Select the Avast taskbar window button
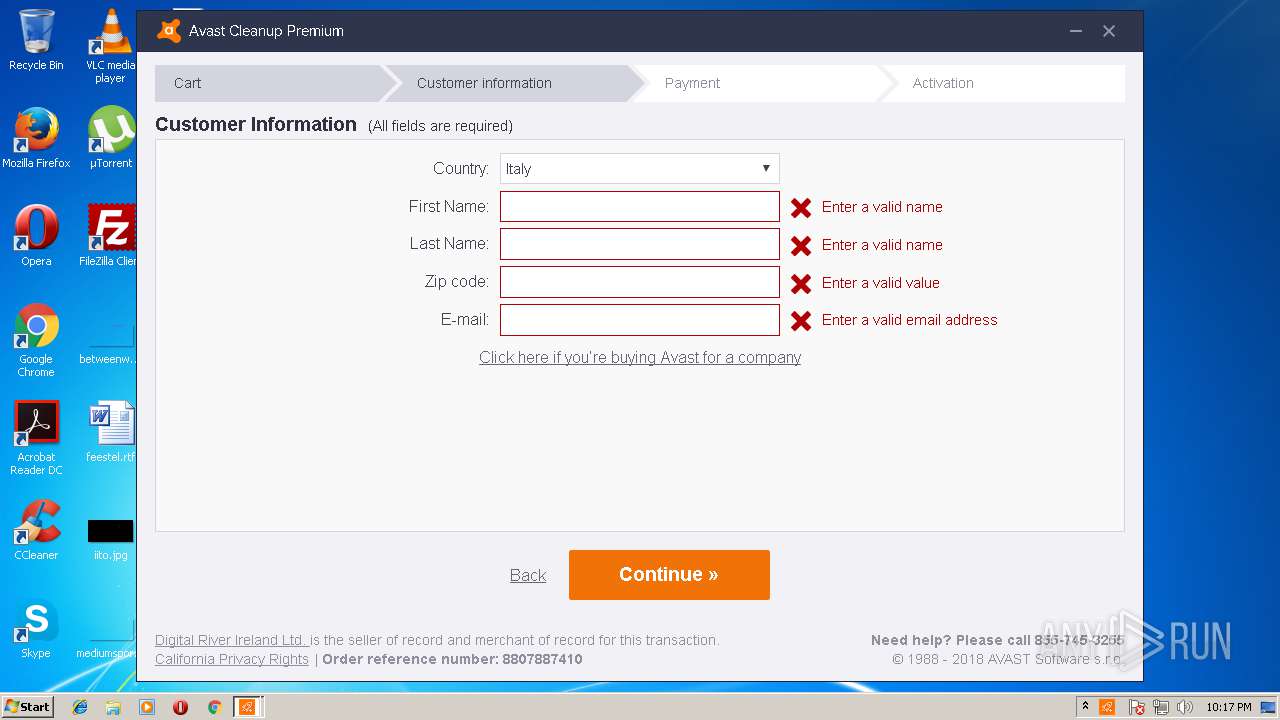This screenshot has height=720, width=1280. [247, 707]
